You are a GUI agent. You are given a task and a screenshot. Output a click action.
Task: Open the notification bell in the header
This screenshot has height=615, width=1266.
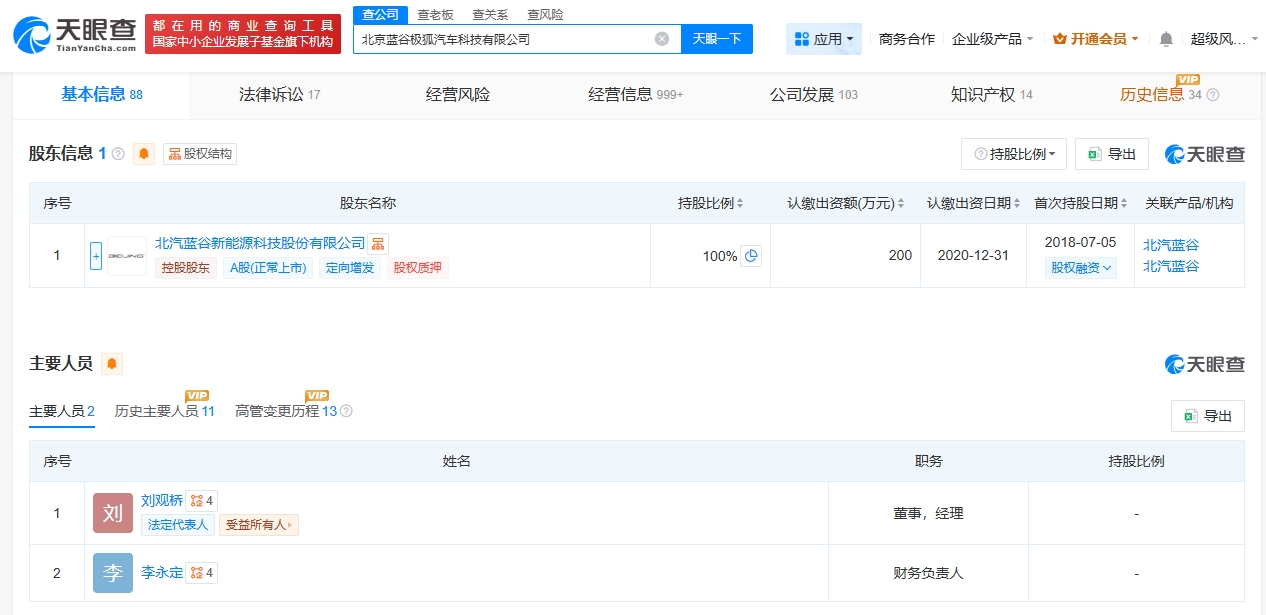1166,39
